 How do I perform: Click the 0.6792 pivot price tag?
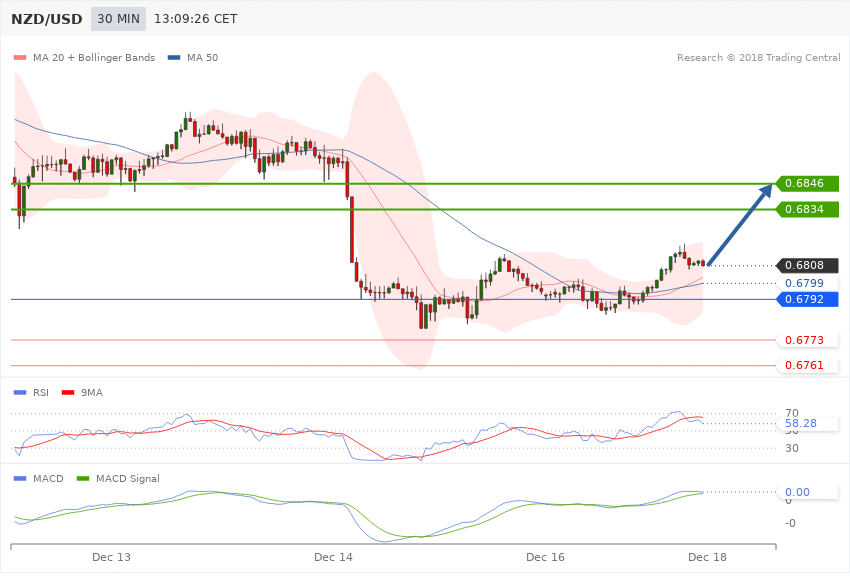(808, 299)
